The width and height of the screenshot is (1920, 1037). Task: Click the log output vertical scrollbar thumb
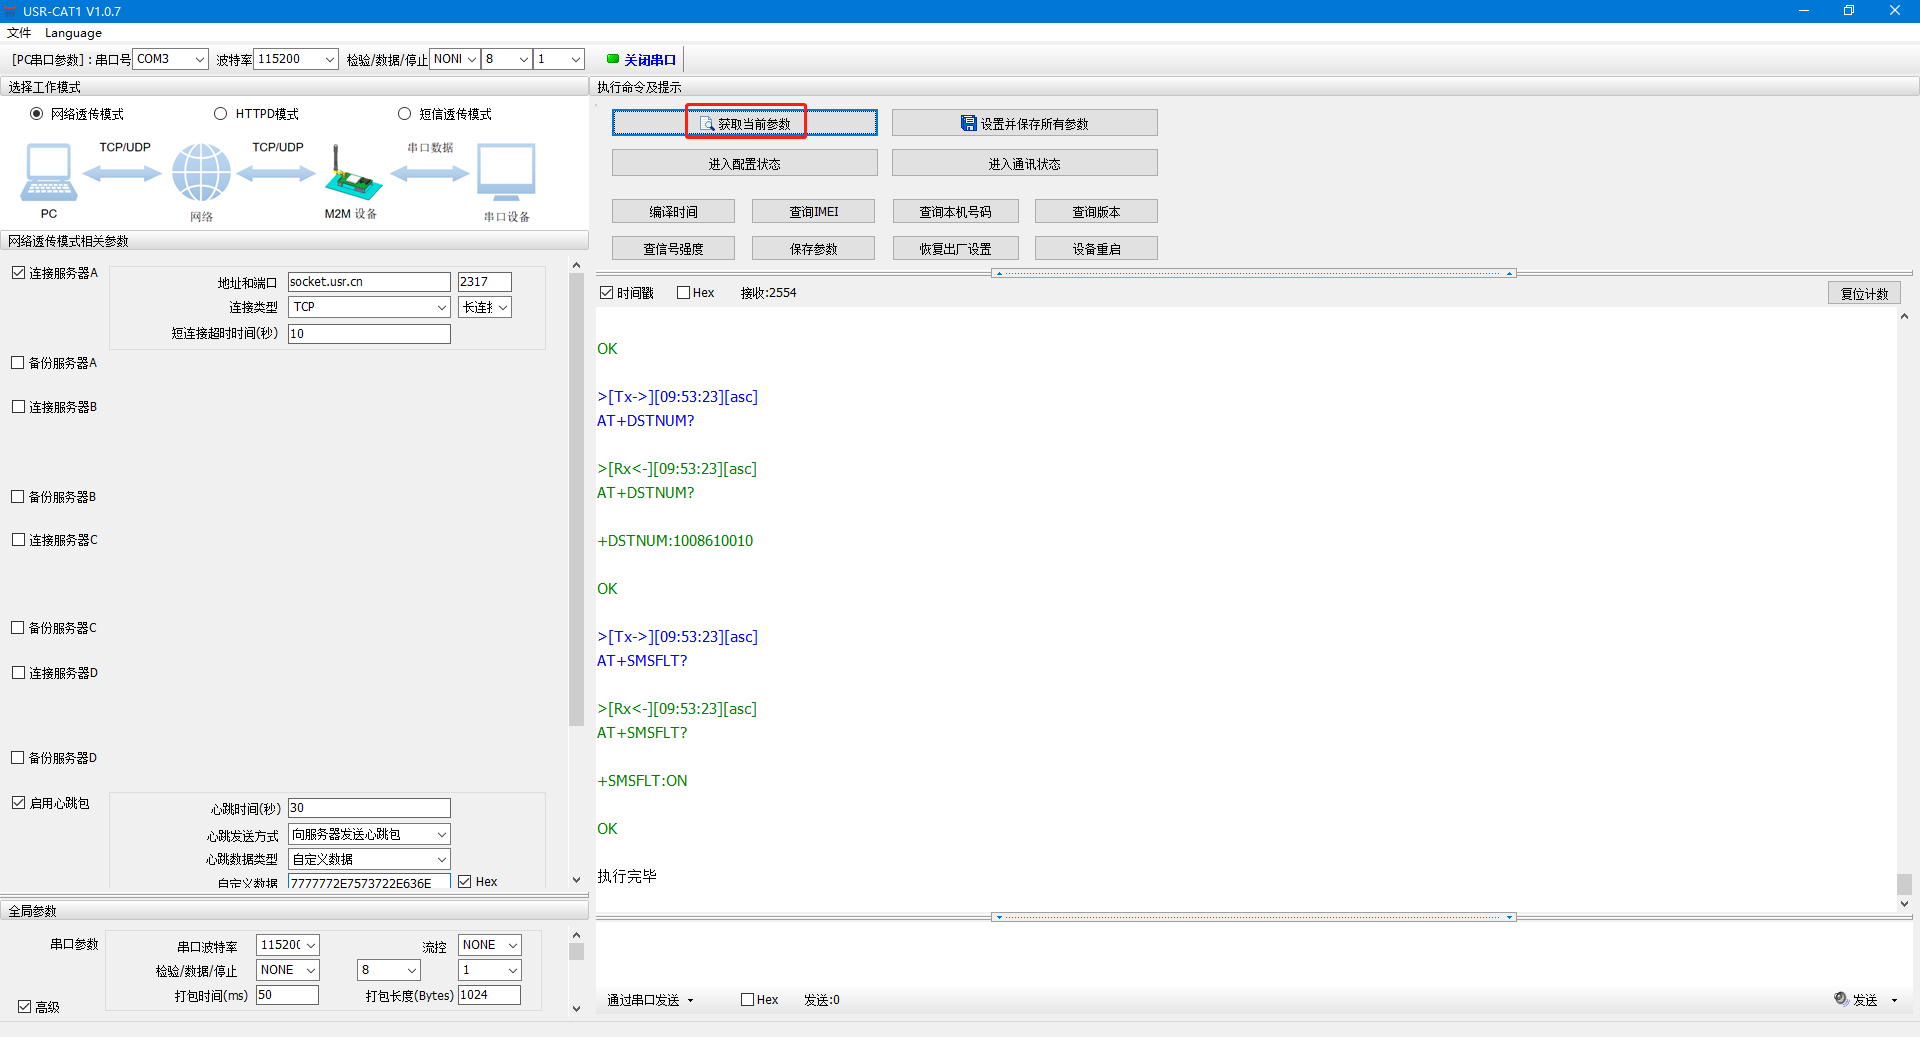(1904, 884)
